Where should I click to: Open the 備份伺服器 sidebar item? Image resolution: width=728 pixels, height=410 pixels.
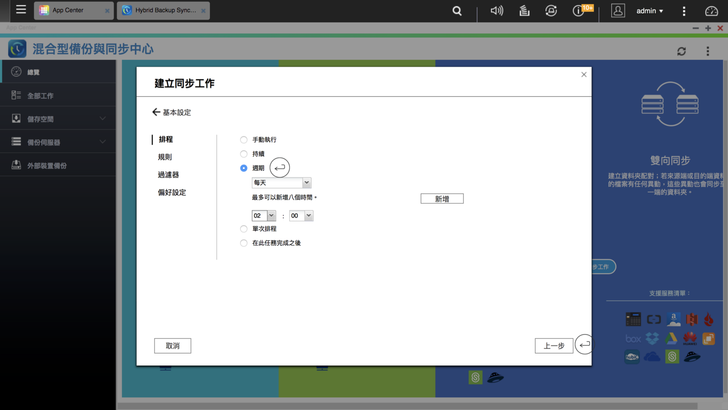[58, 142]
